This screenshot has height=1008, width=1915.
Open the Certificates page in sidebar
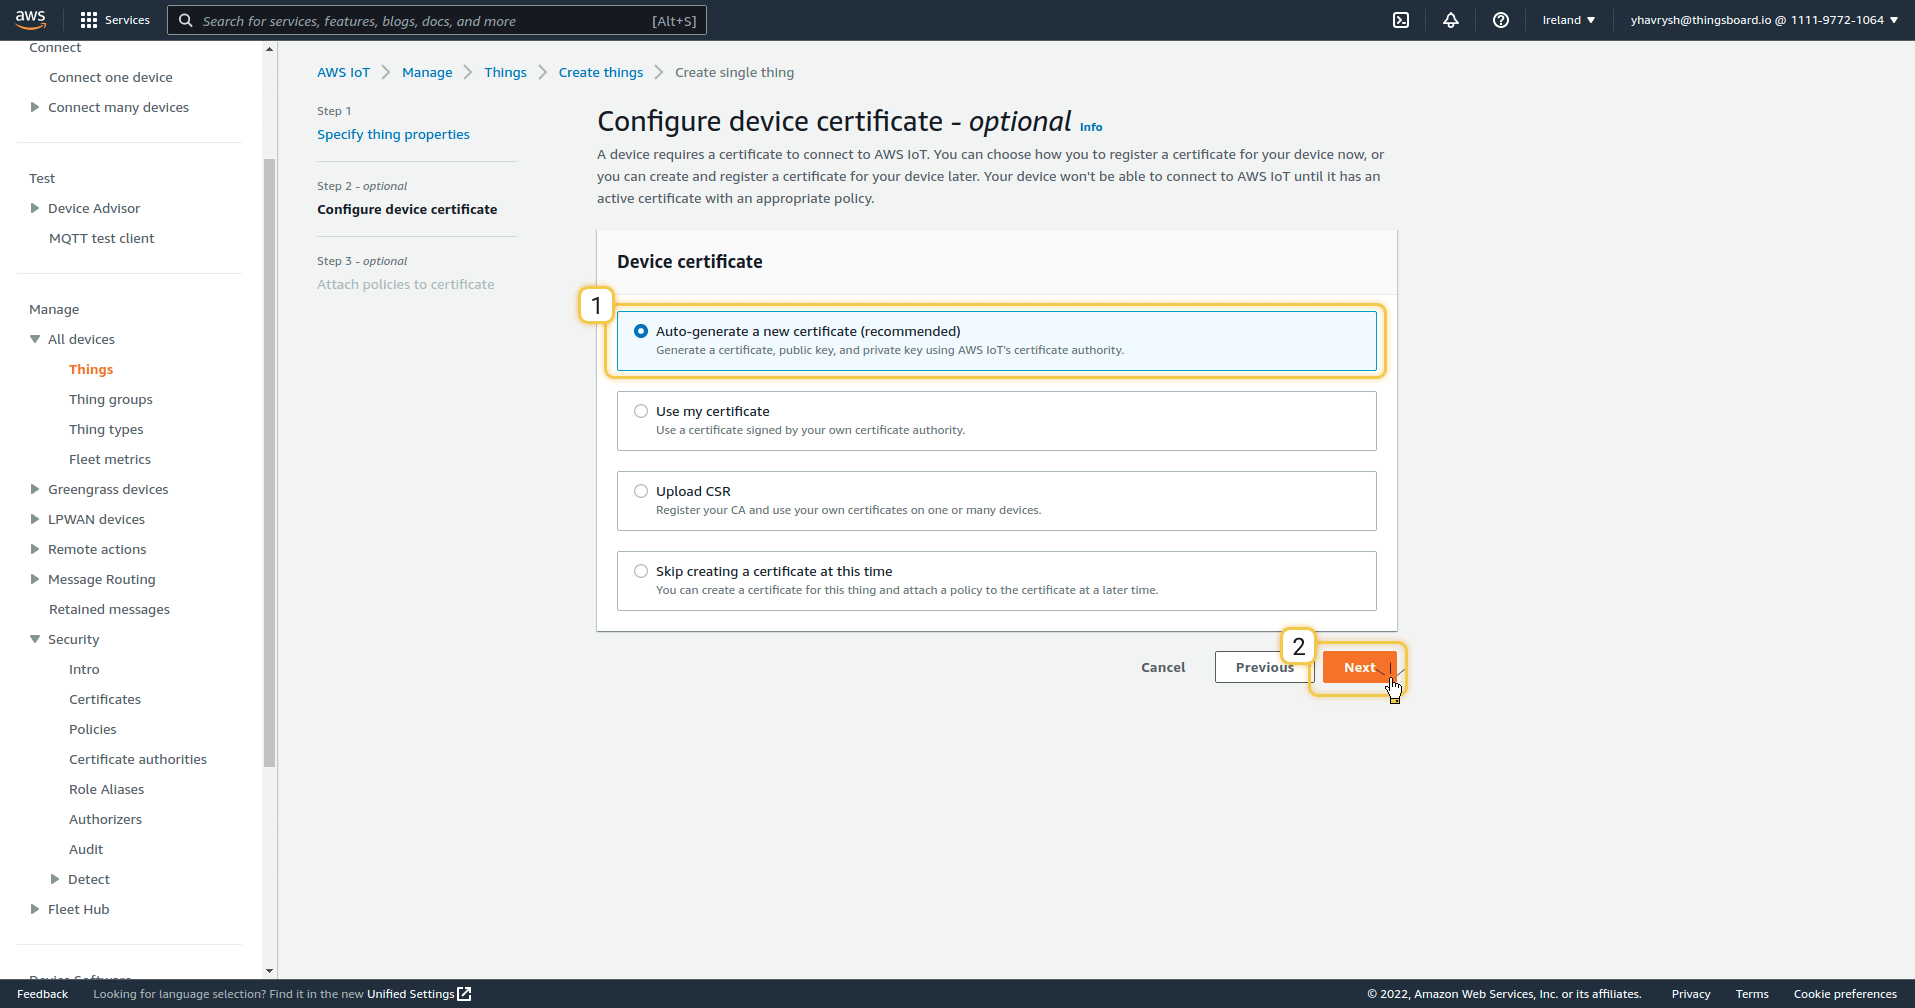point(105,699)
